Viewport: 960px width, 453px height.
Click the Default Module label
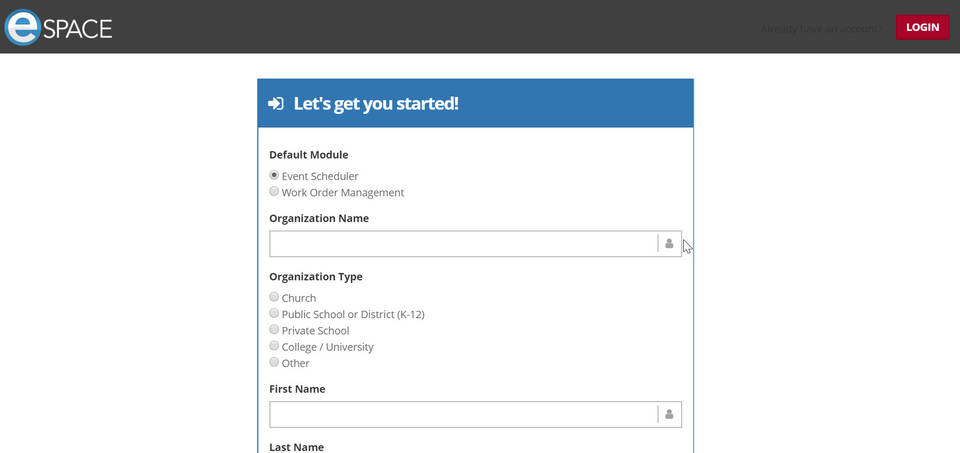pyautogui.click(x=309, y=155)
